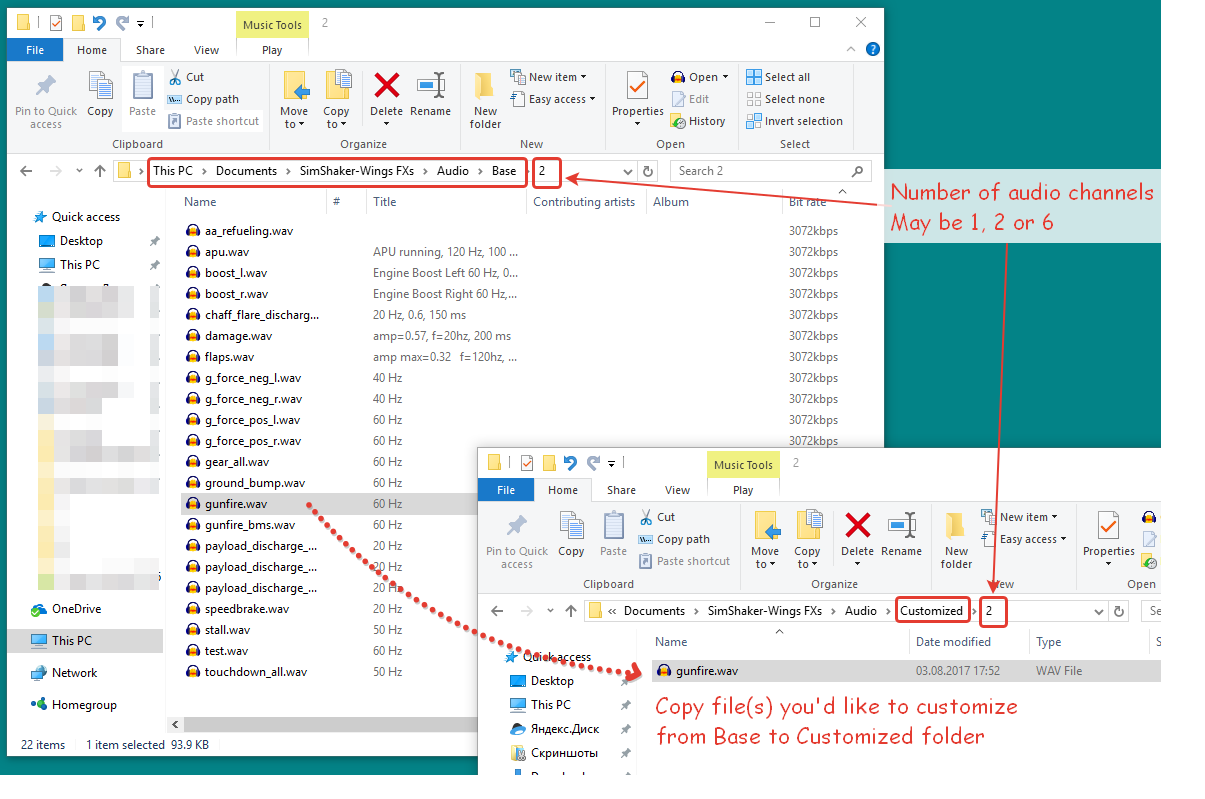Open the File tab in the back window

pyautogui.click(x=35, y=50)
